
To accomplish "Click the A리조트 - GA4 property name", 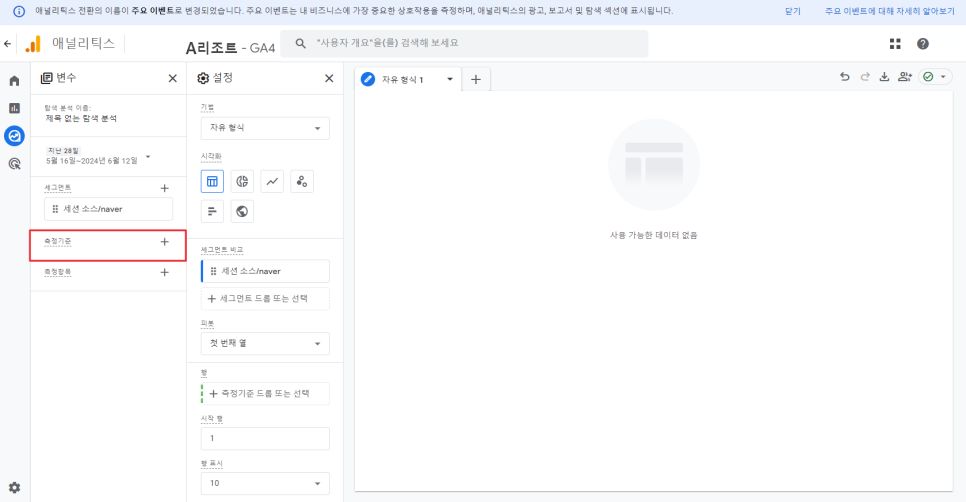I will tap(230, 47).
